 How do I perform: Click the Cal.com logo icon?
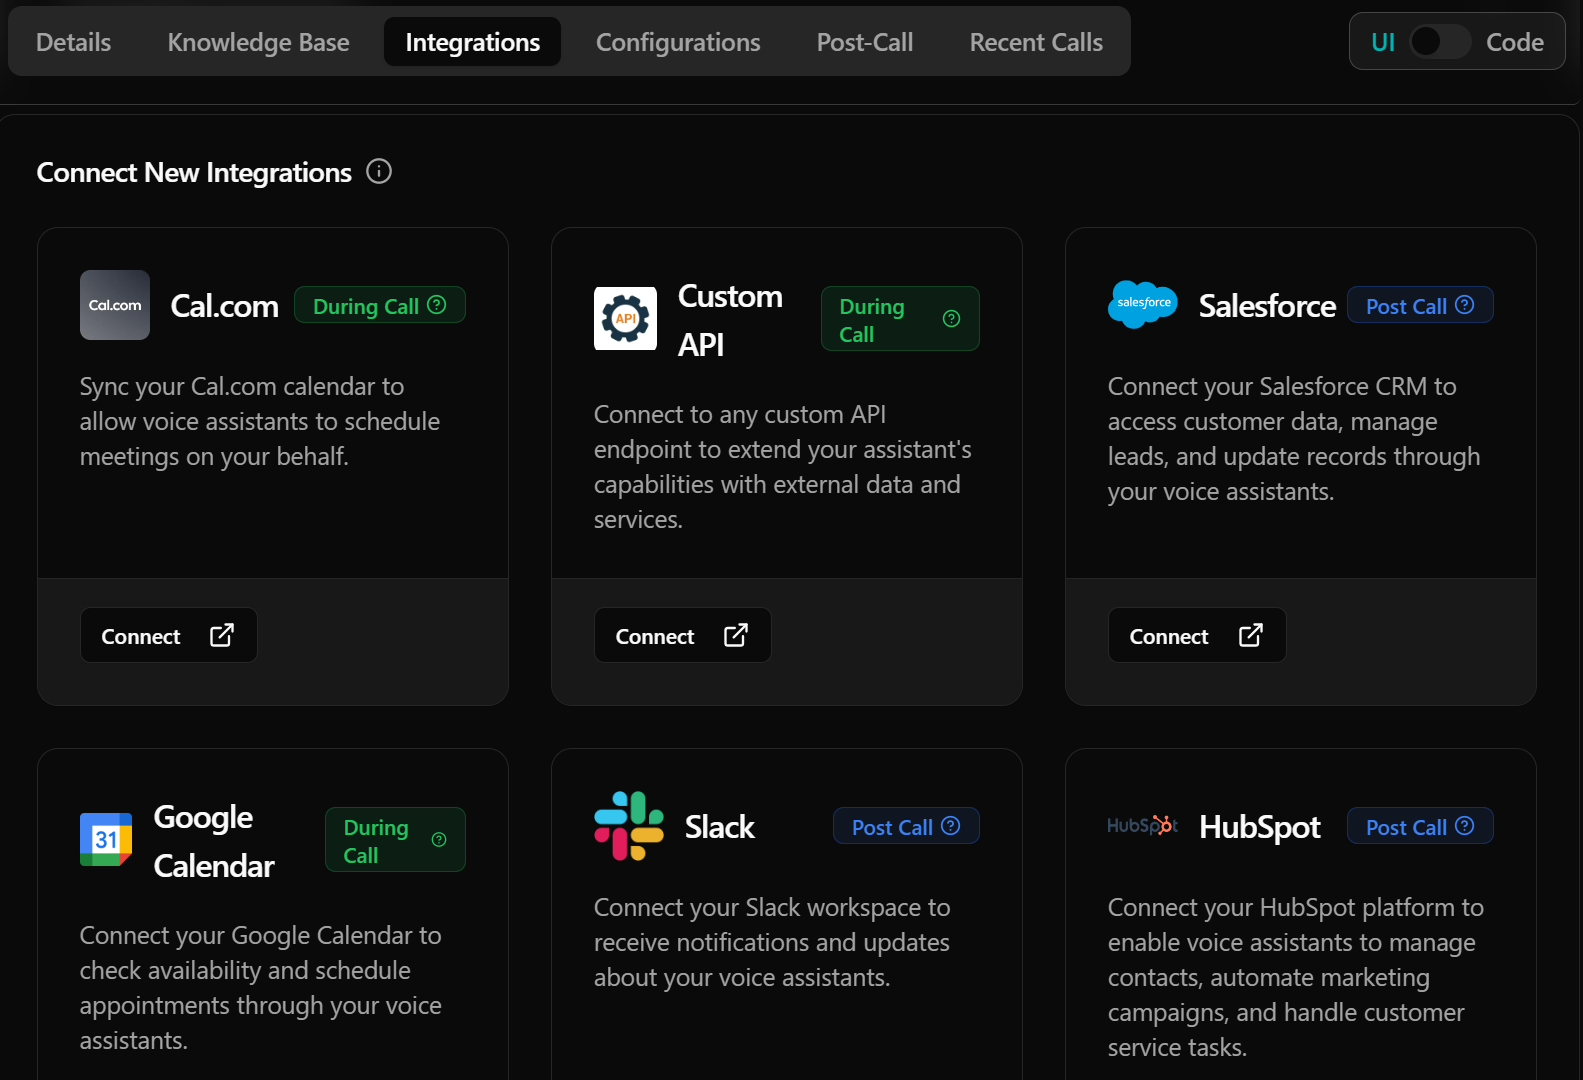tap(115, 305)
